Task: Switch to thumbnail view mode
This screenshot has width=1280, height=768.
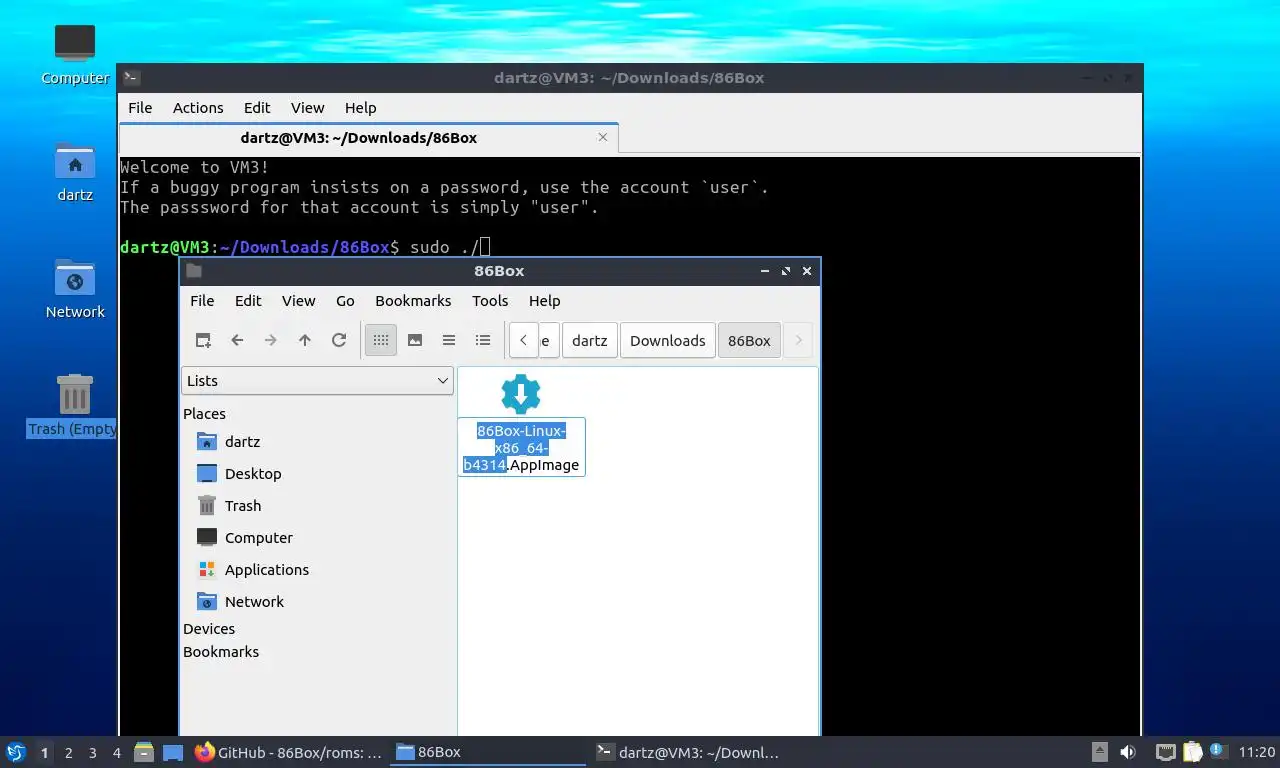Action: (415, 340)
